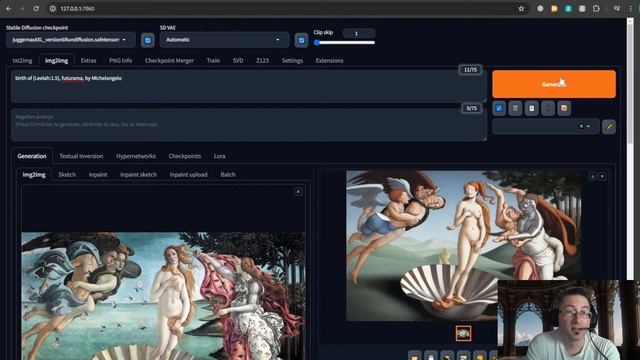Image resolution: width=640 pixels, height=360 pixels.
Task: Click the 0/75 negative prompt token counter
Action: tap(471, 108)
